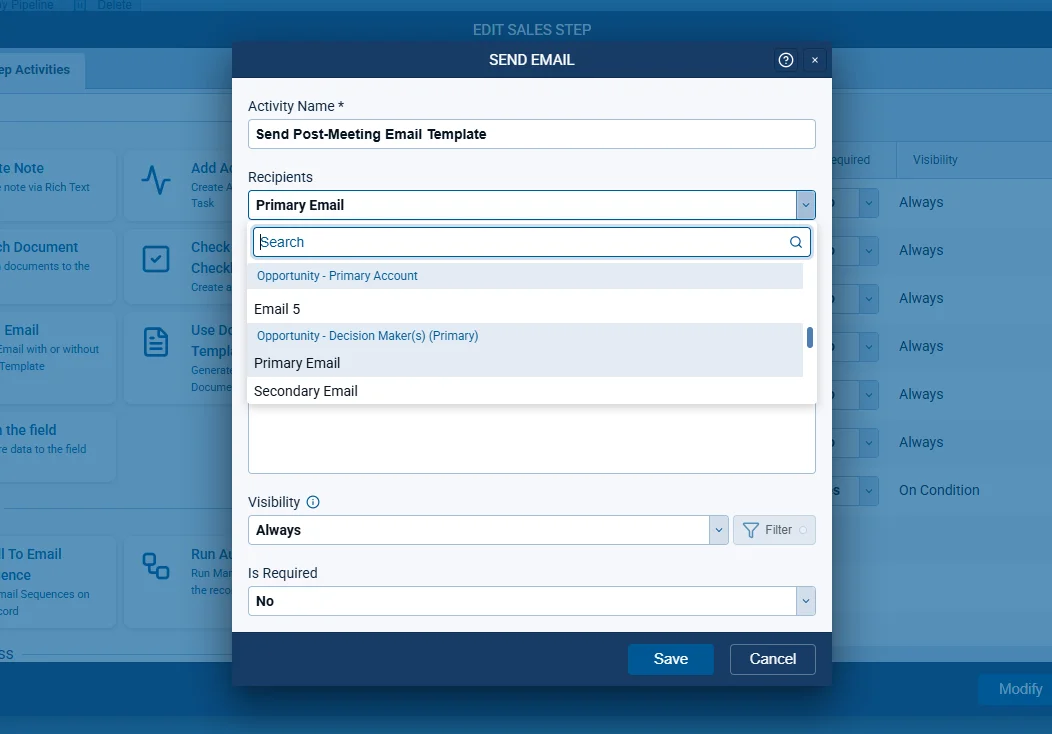Click the Run Automation workflow icon
This screenshot has width=1052, height=734.
point(156,566)
